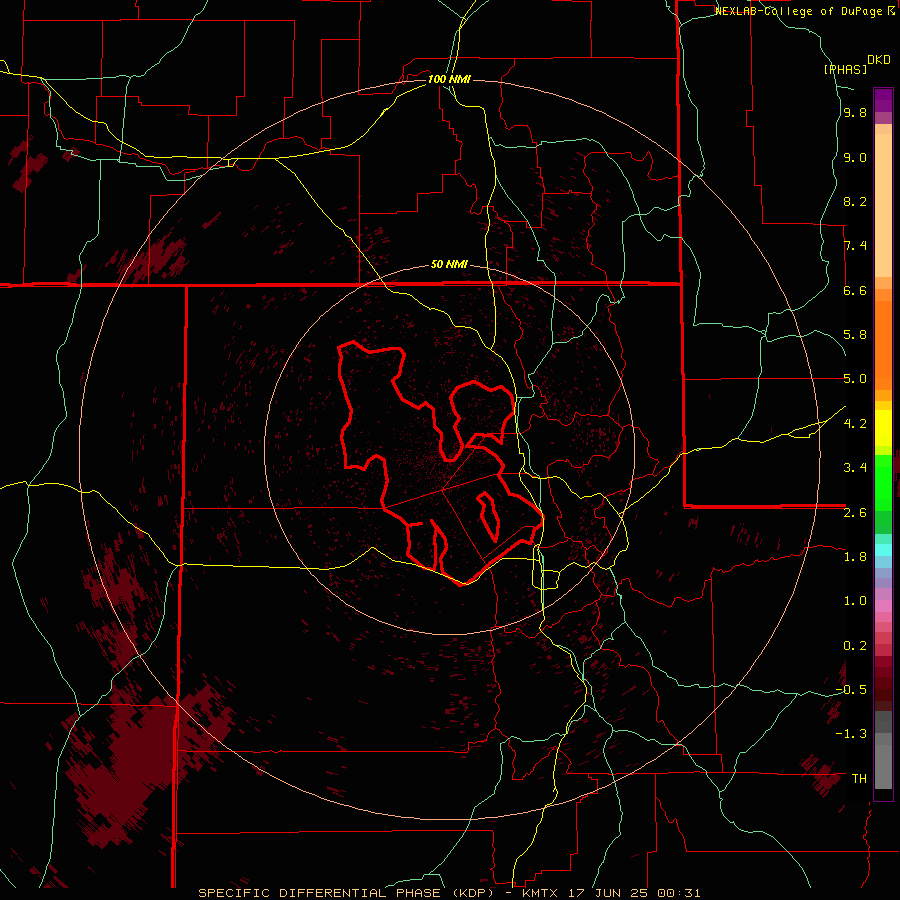Click the -0.5 value on the legend
This screenshot has width=900, height=900.
[851, 690]
